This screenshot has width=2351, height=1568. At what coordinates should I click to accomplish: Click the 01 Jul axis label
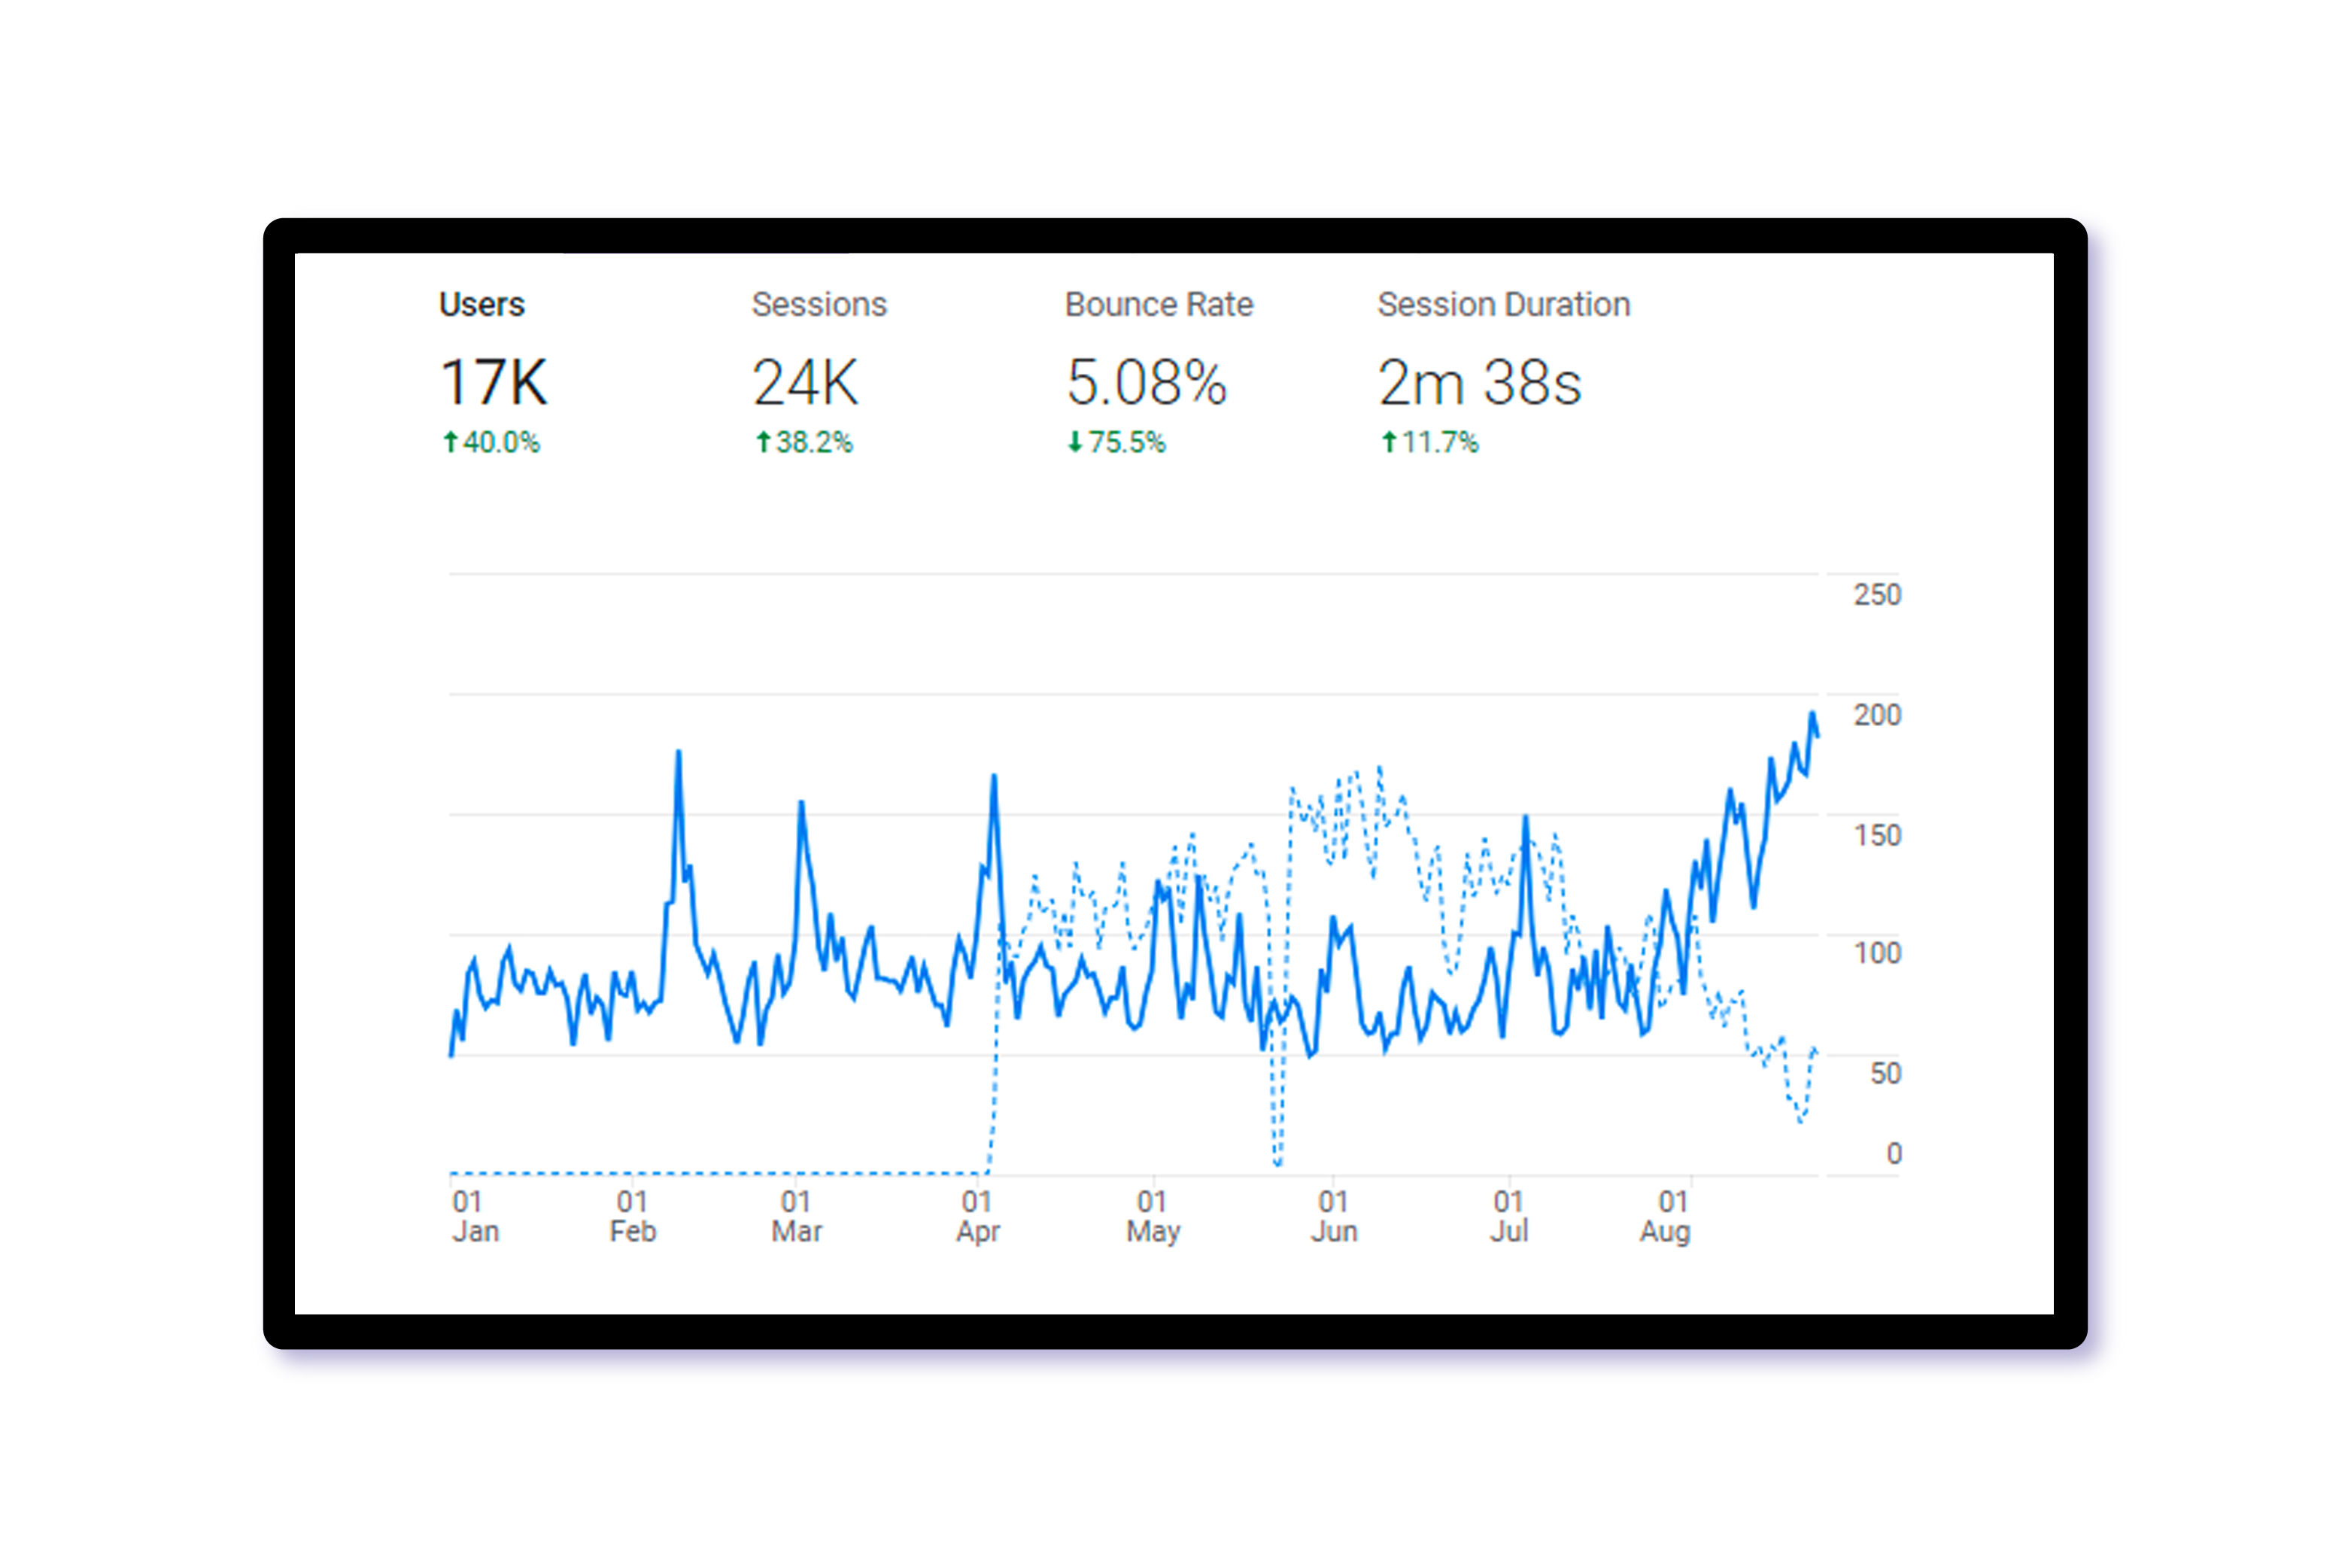pos(1509,1216)
